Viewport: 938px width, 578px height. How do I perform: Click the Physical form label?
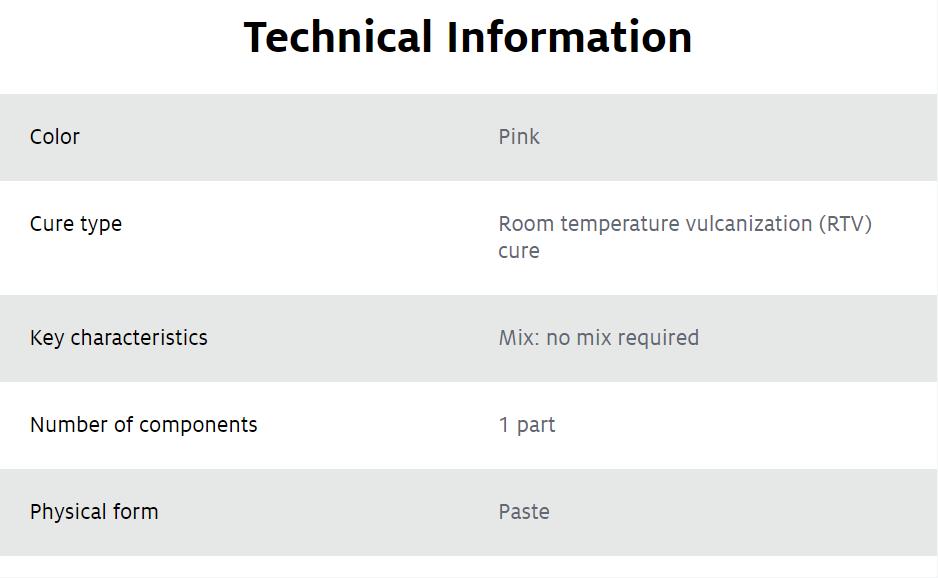tap(94, 512)
